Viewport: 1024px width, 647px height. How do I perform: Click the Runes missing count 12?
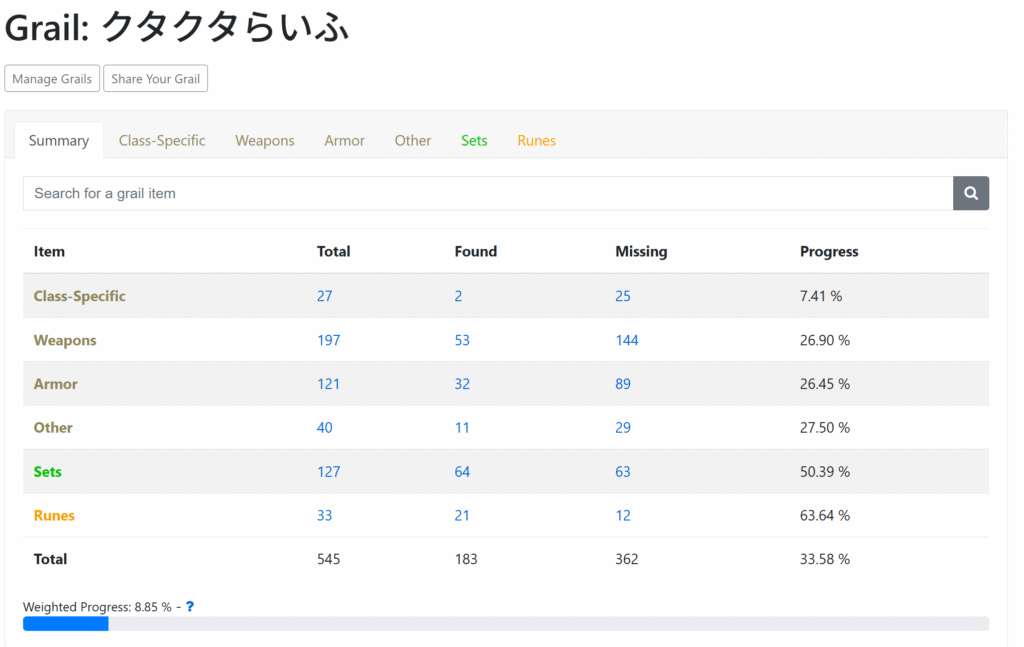point(623,516)
